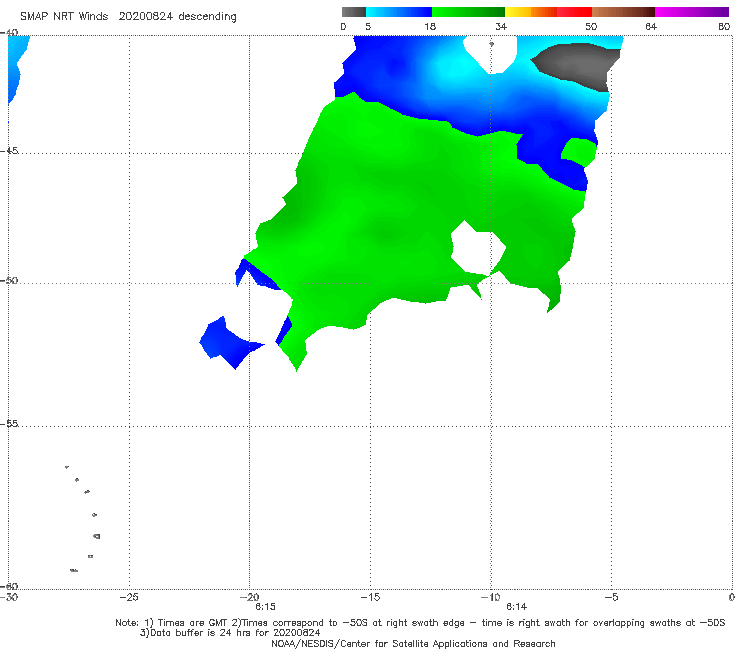Click the longitude axis label "-10"
Viewport: 740px width, 650px height.
point(490,597)
